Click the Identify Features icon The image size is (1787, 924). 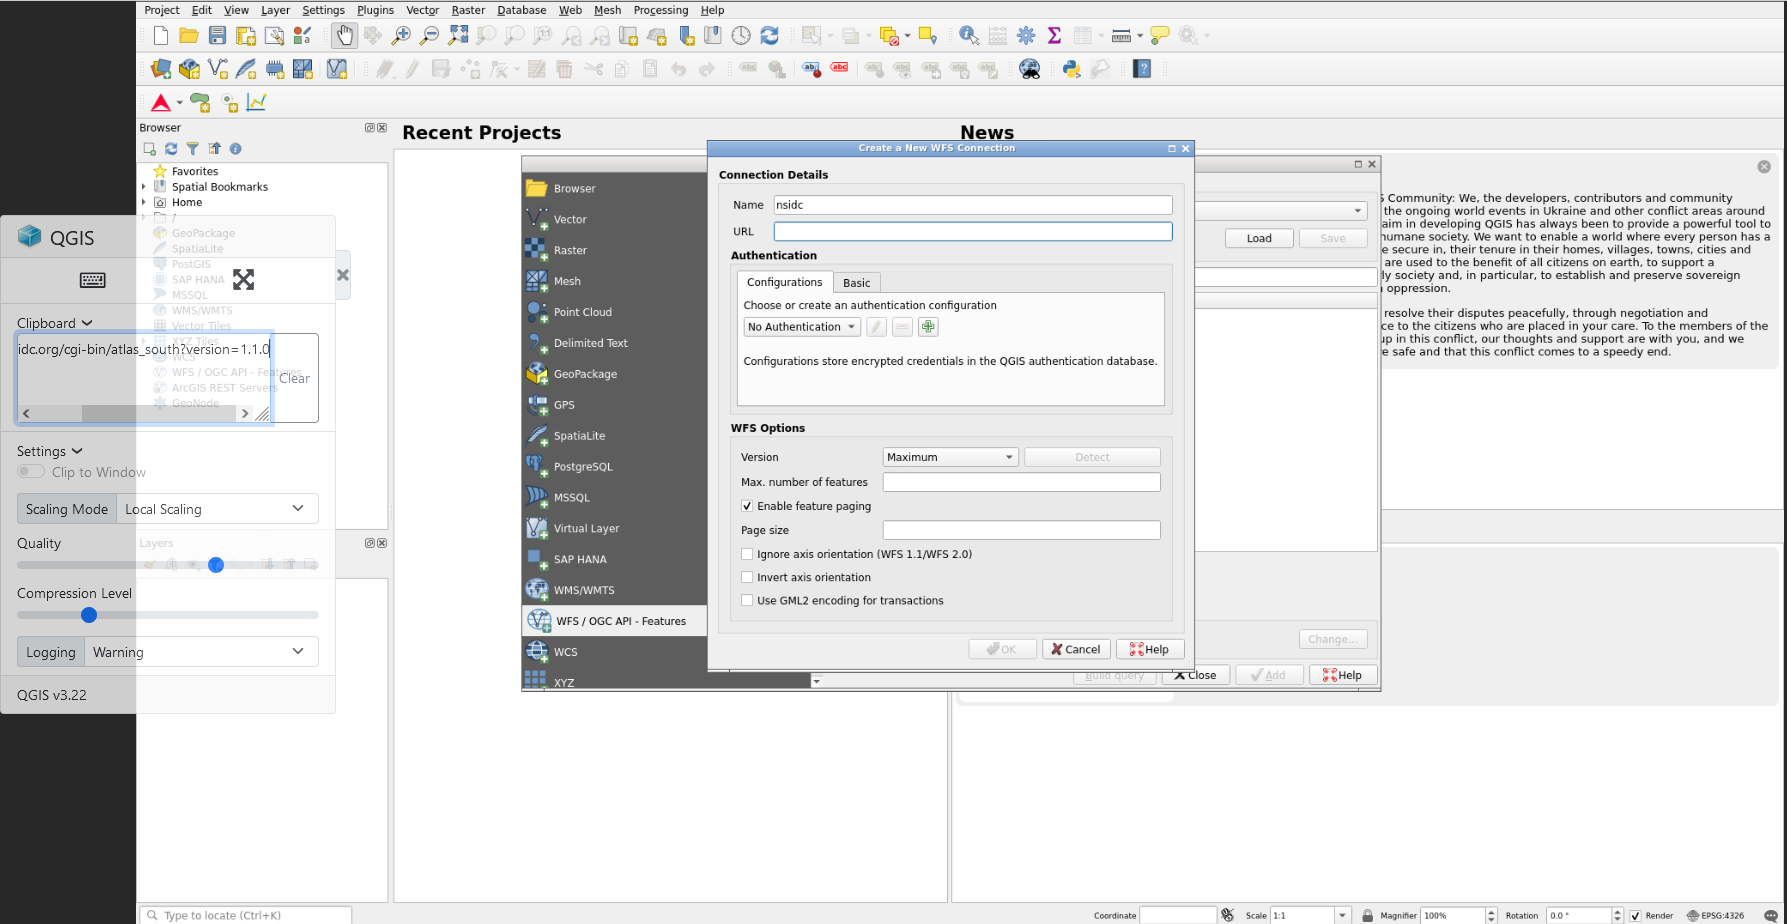tap(968, 36)
